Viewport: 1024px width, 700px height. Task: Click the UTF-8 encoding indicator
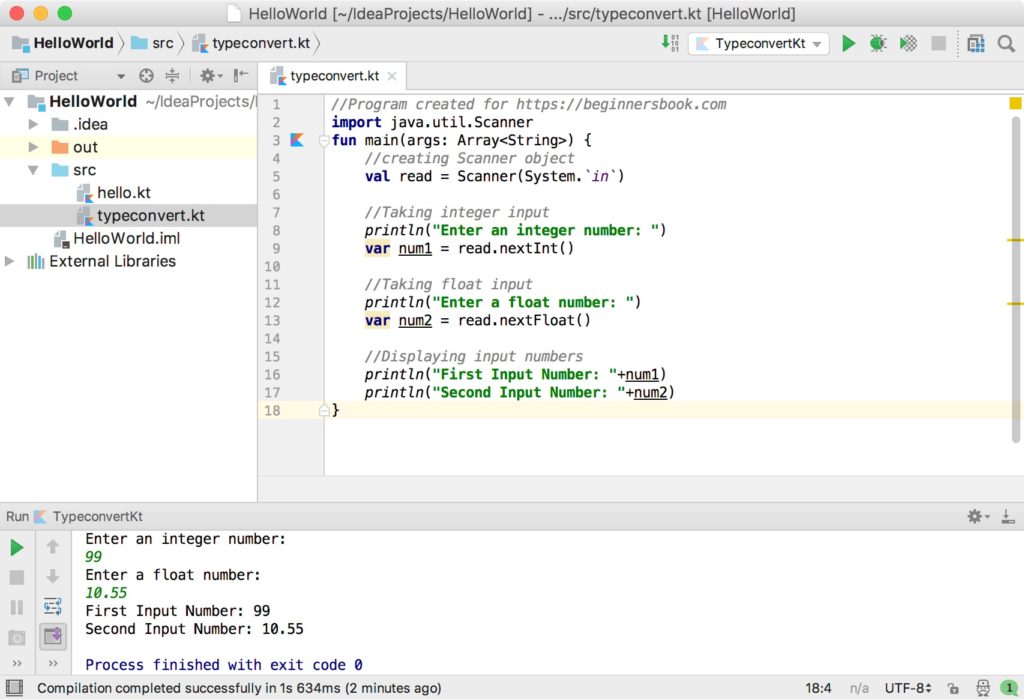click(x=907, y=688)
